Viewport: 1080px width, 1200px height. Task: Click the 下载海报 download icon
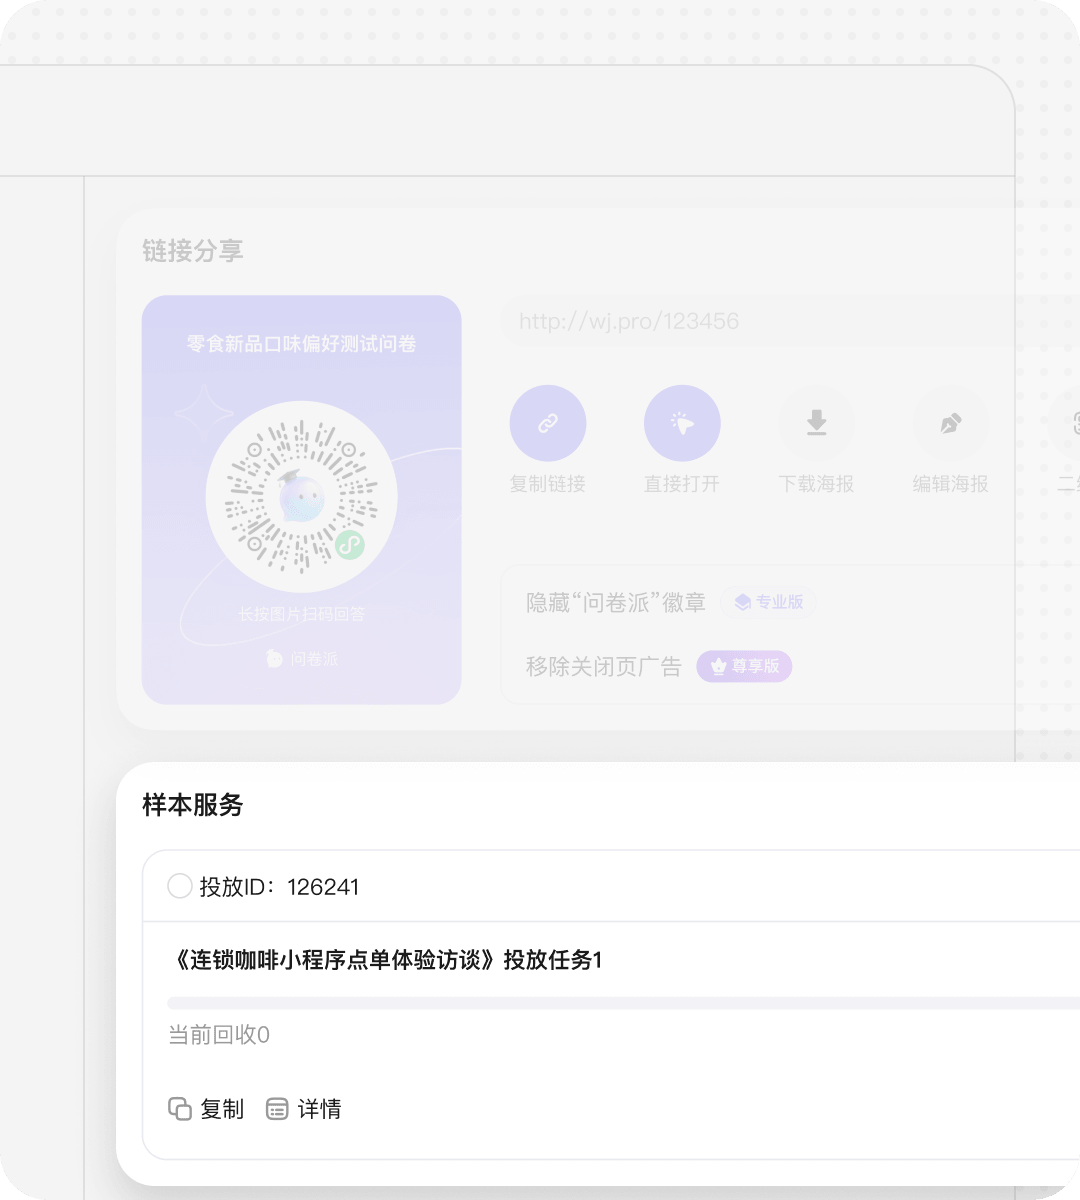click(816, 423)
